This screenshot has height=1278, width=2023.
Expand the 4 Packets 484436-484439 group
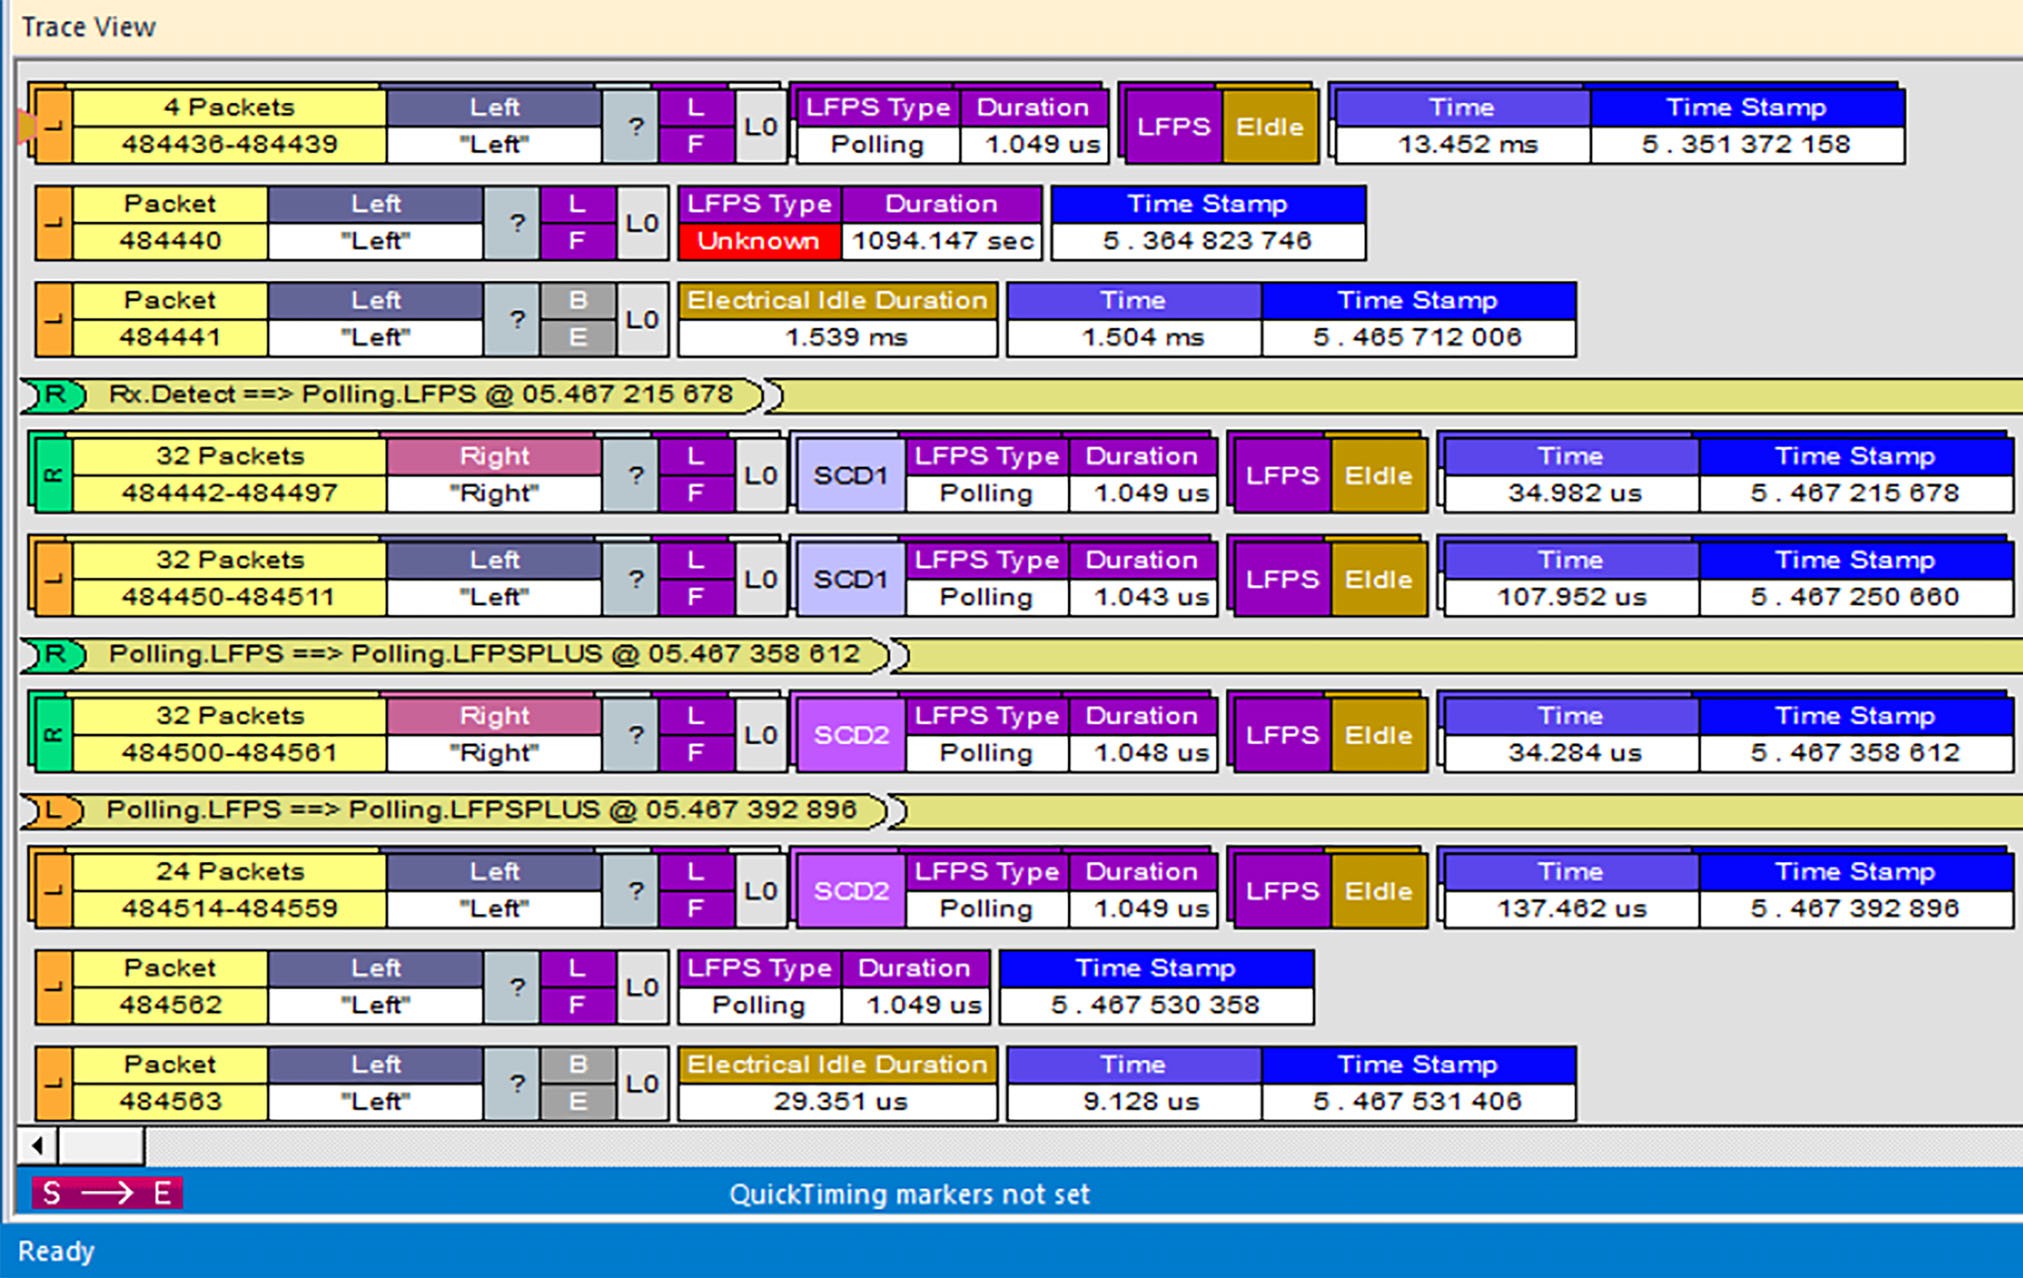229,126
